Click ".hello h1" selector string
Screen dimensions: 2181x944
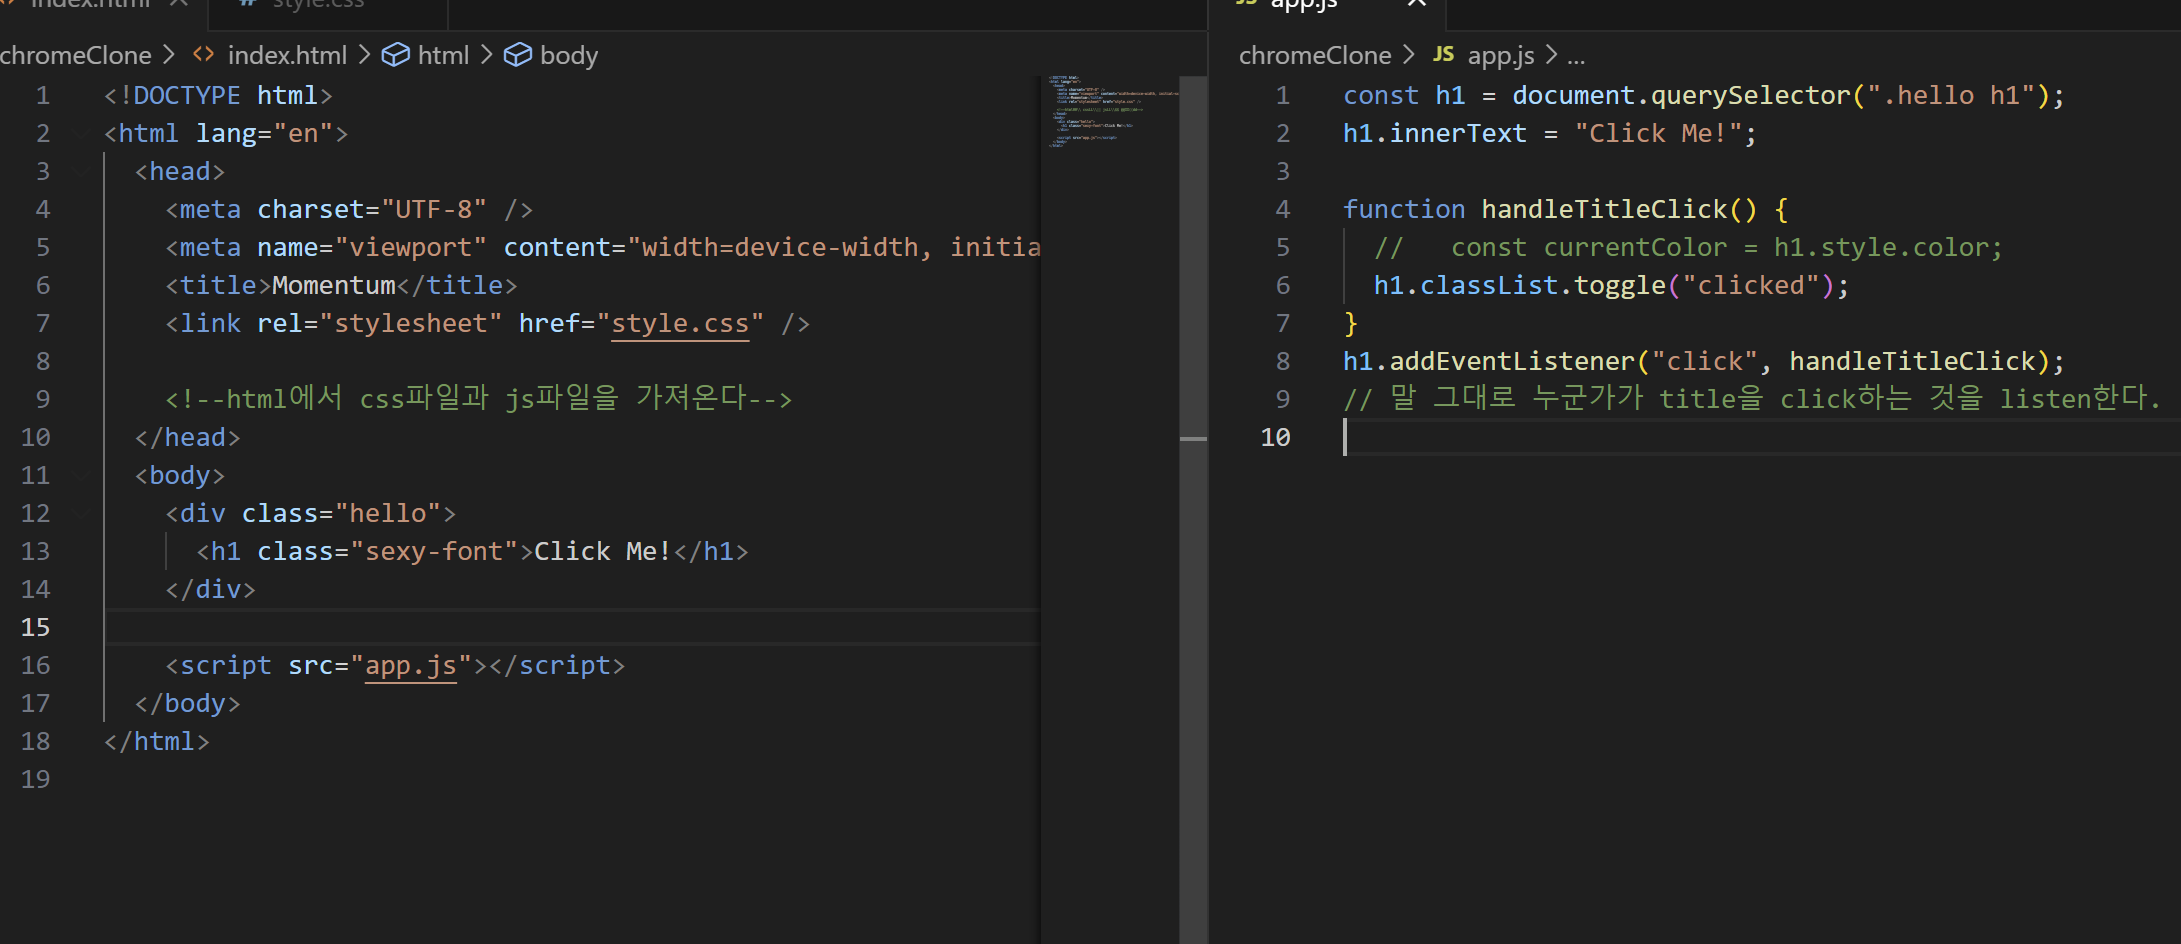[1951, 95]
